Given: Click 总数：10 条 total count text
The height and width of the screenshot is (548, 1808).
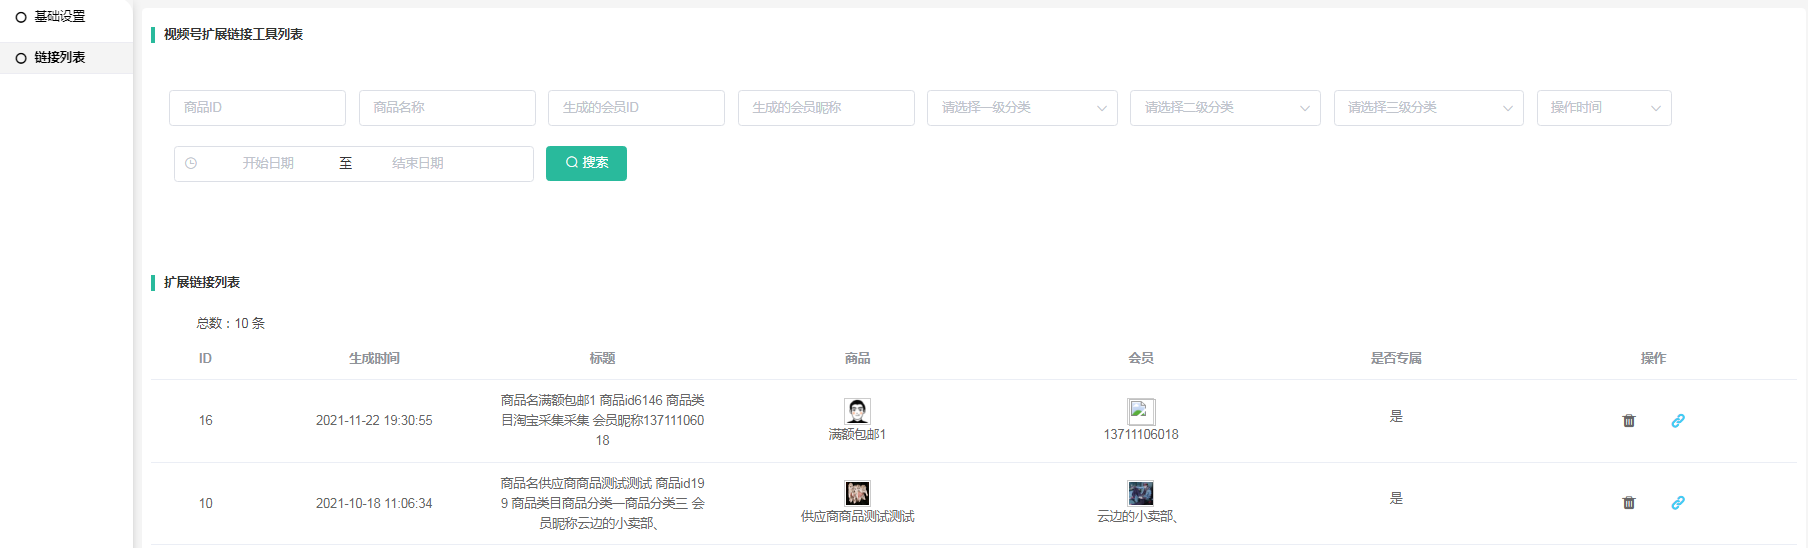Looking at the screenshot, I should [x=231, y=323].
